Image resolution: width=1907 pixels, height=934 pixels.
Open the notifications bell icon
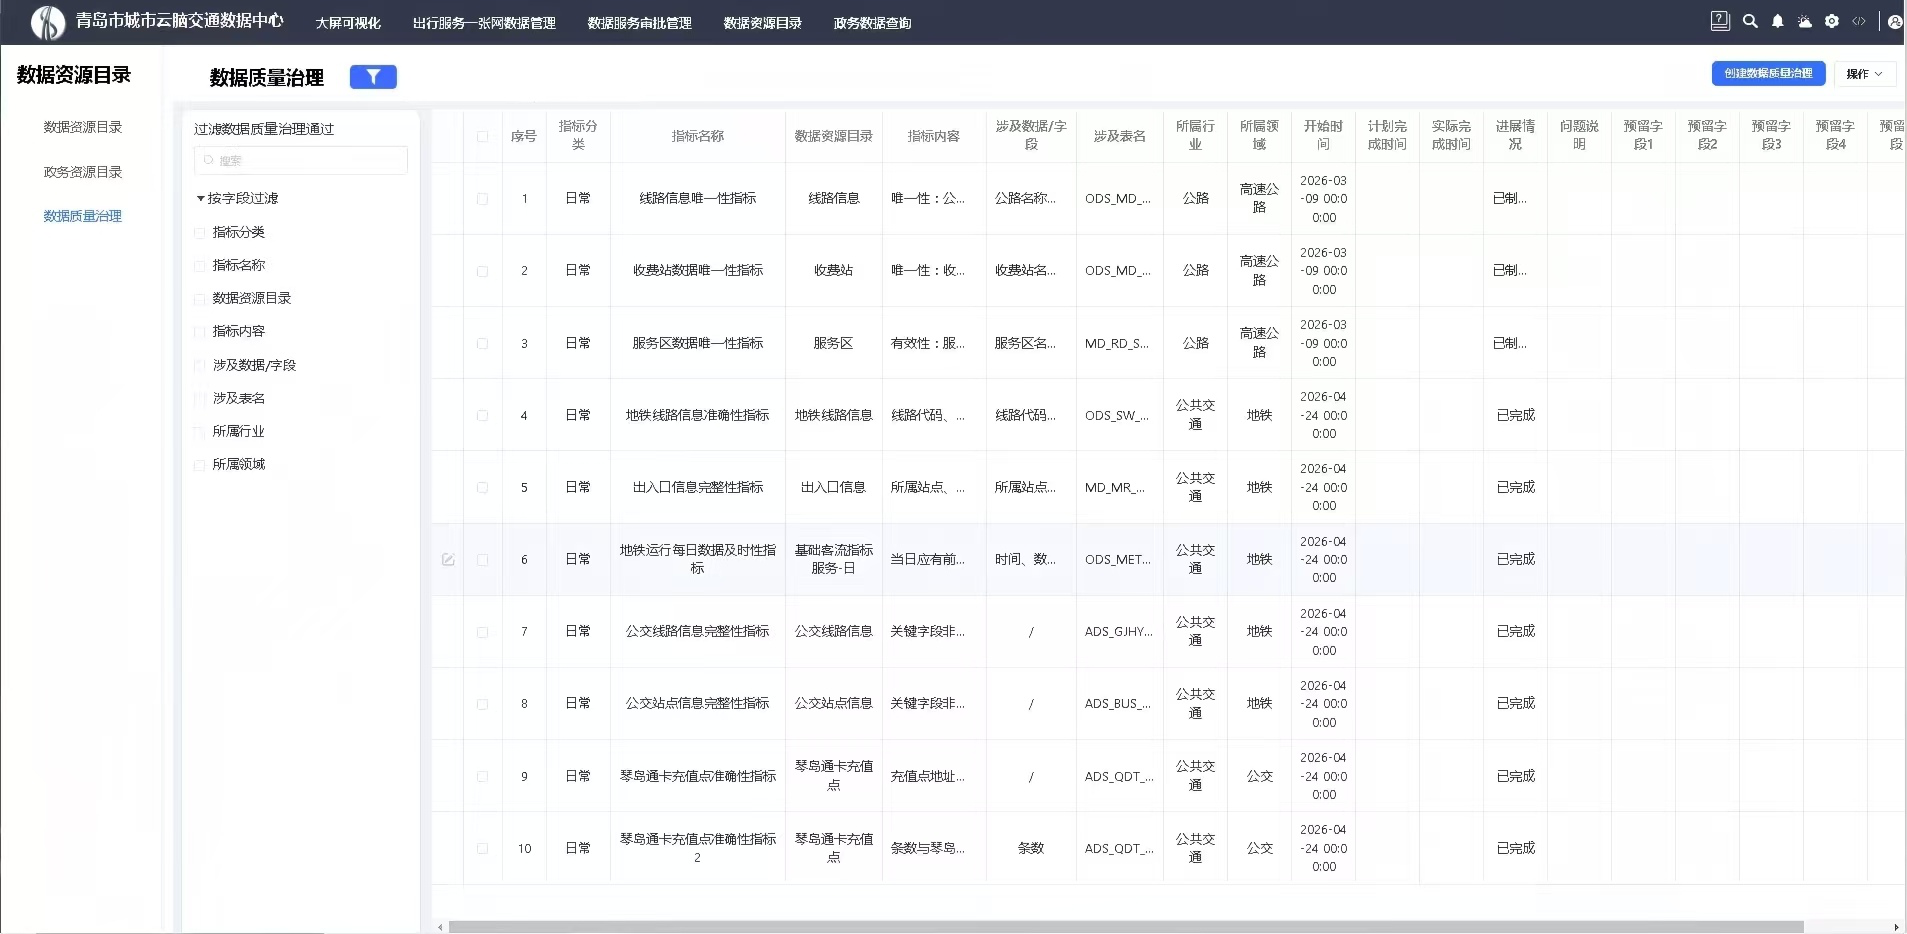pyautogui.click(x=1778, y=21)
